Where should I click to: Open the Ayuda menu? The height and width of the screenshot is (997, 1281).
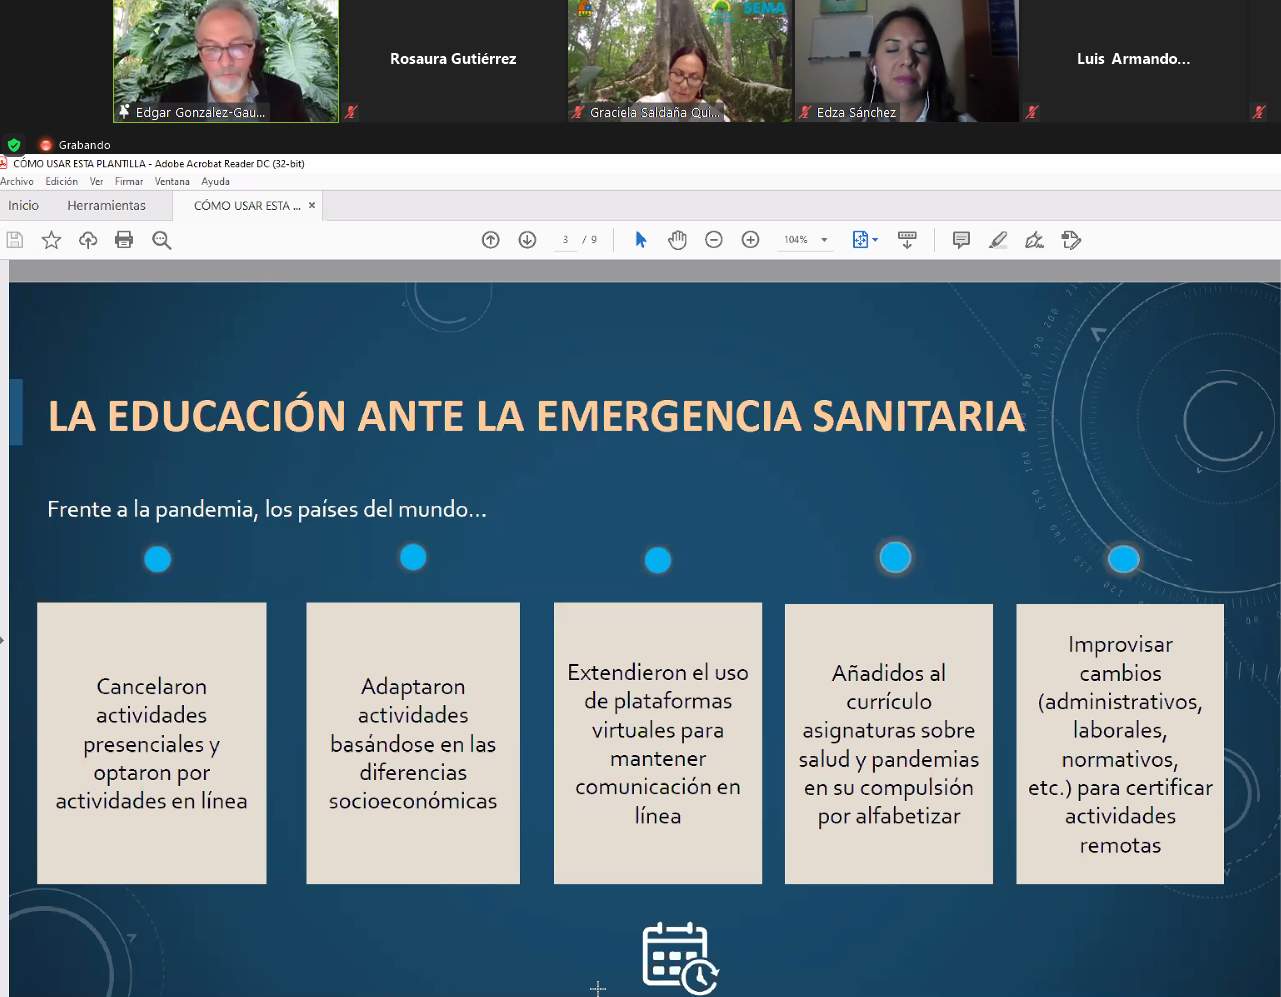215,182
